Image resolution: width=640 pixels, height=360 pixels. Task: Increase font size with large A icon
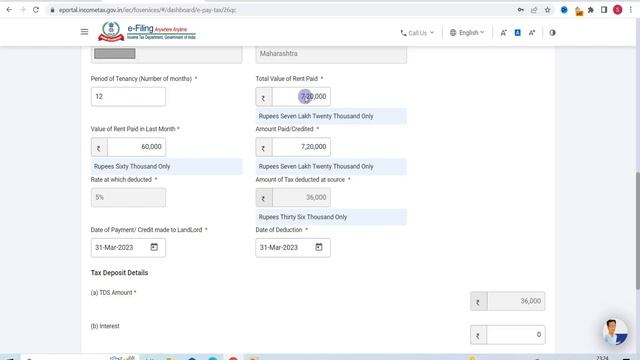(532, 33)
